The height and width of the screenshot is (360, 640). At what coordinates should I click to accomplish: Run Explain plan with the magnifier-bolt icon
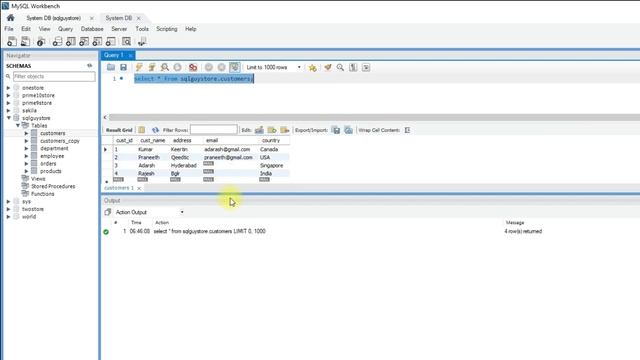(164, 67)
